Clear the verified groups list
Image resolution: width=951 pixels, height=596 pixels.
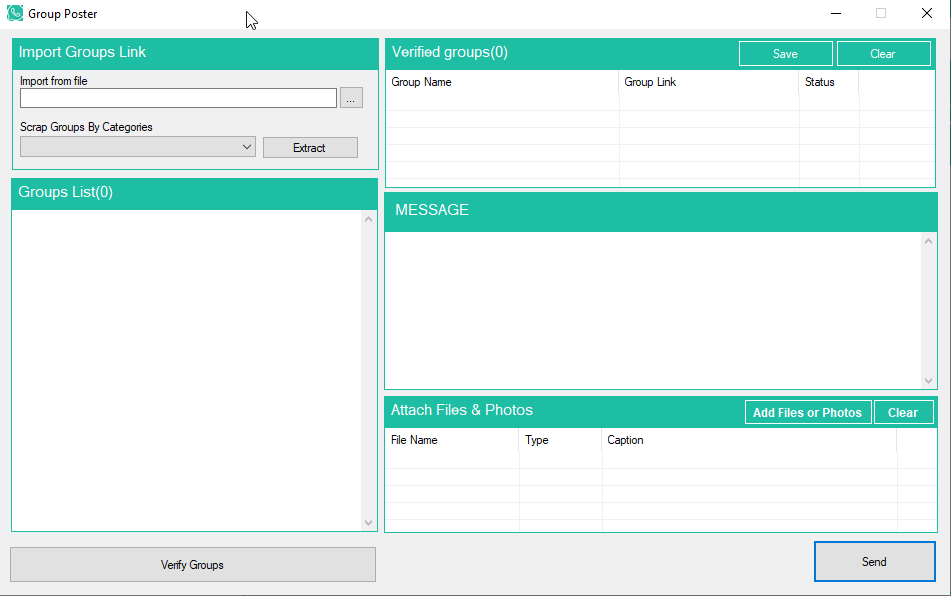tap(883, 54)
